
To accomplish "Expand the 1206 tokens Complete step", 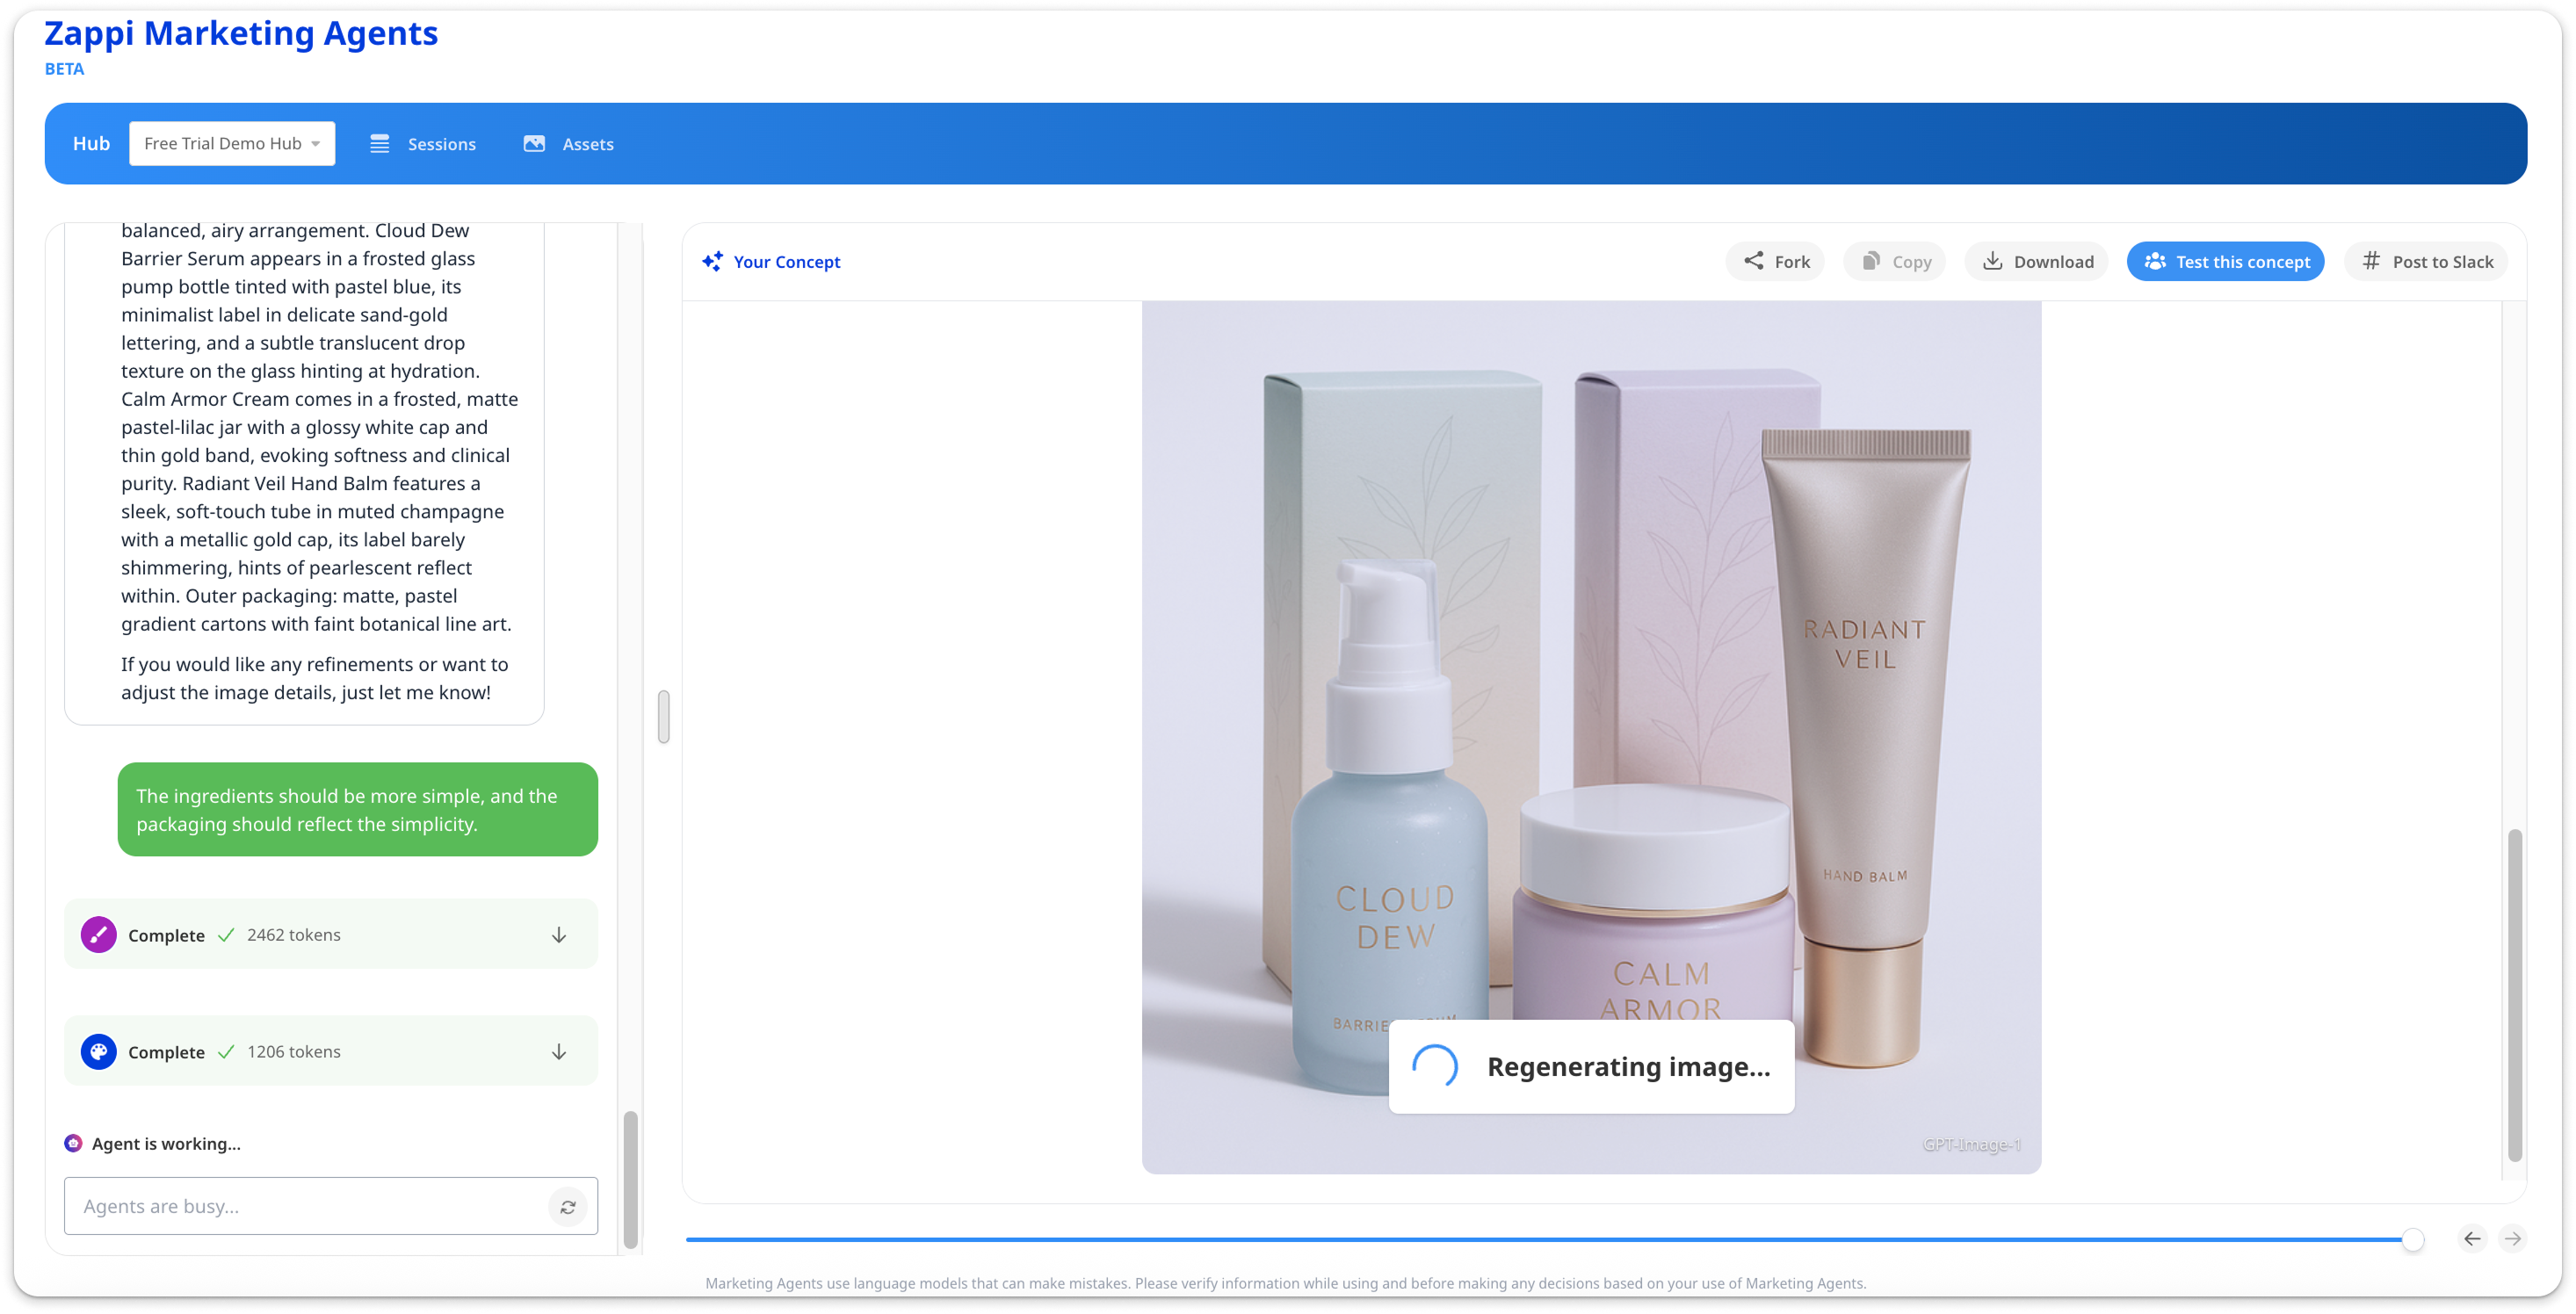I will pyautogui.click(x=559, y=1052).
